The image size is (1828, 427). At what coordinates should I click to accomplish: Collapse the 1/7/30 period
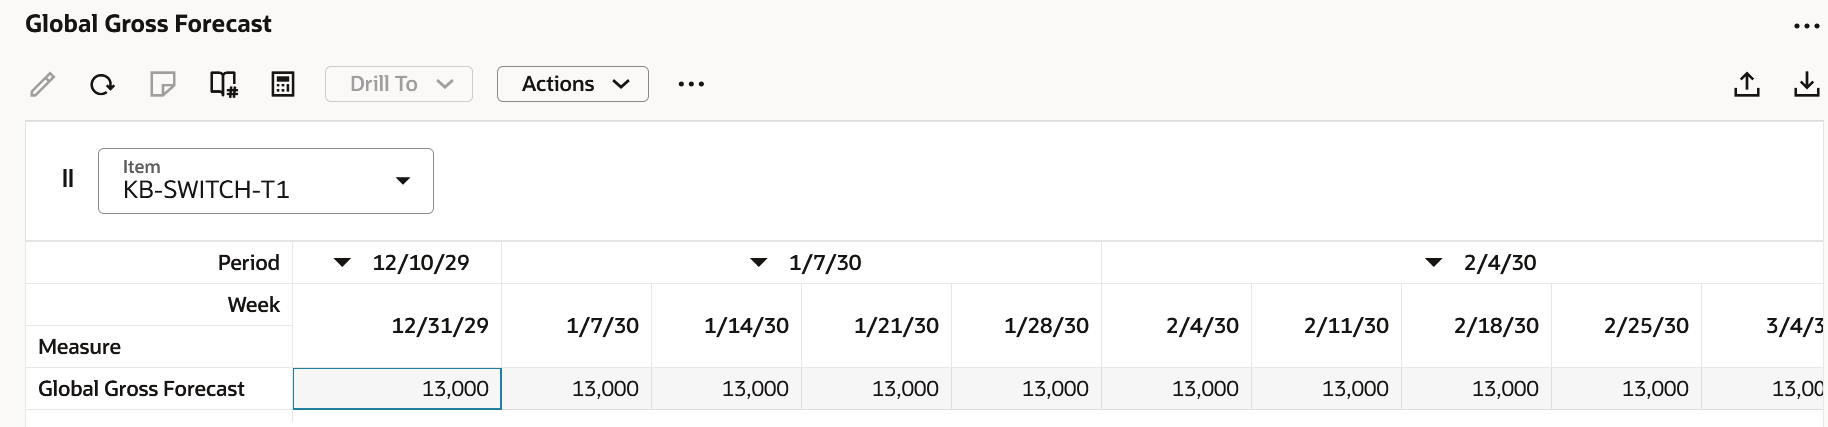(759, 263)
